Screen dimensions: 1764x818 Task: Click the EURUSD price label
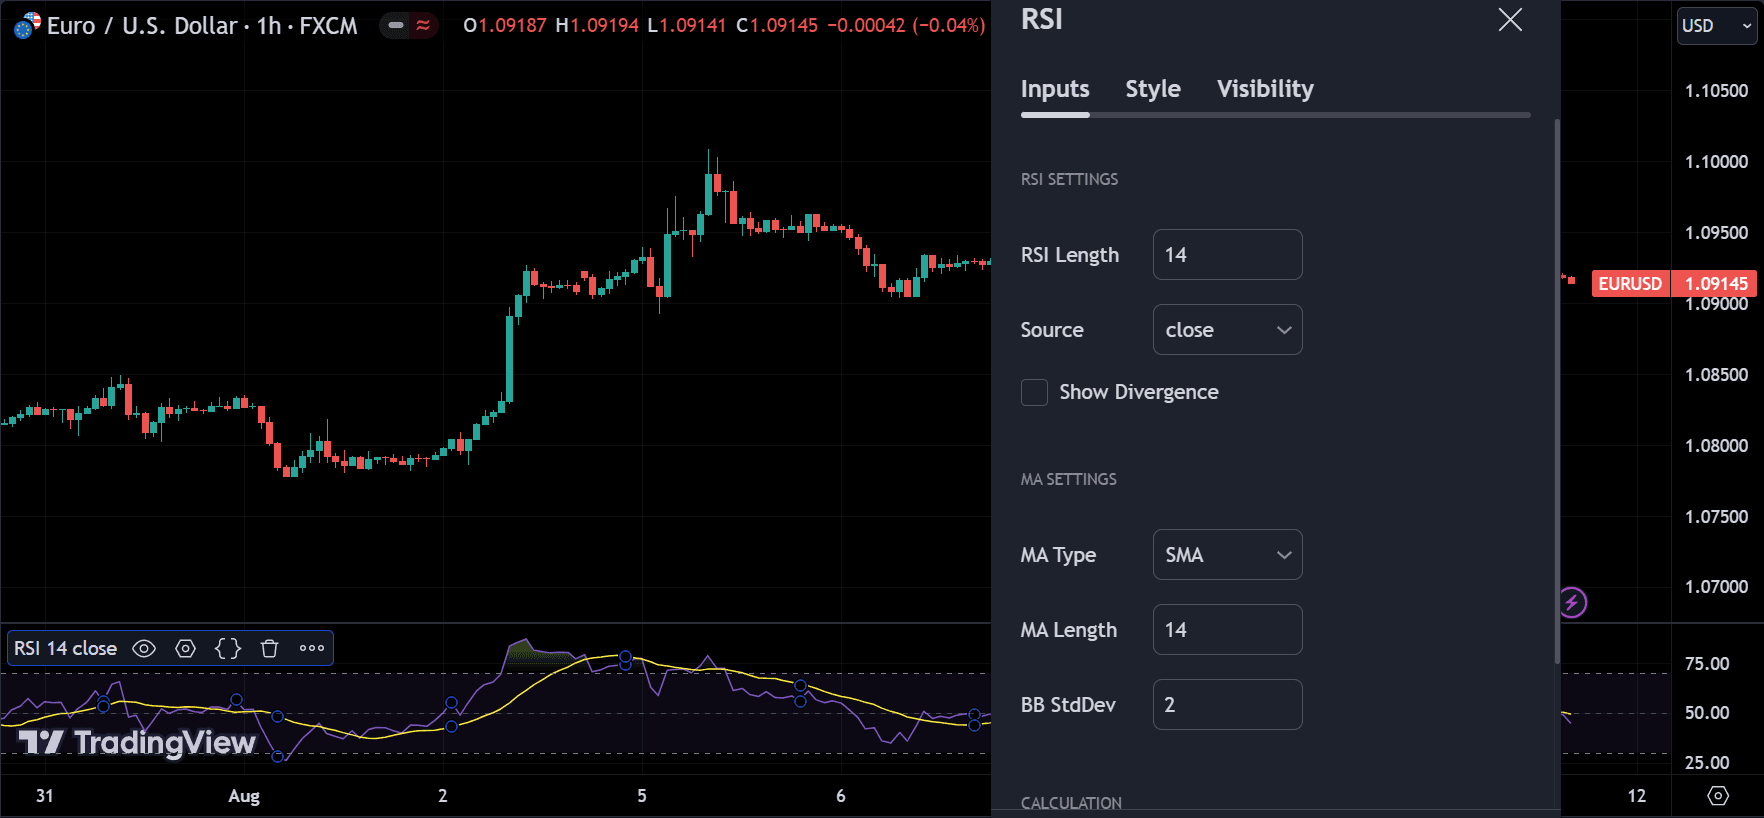click(x=1629, y=284)
